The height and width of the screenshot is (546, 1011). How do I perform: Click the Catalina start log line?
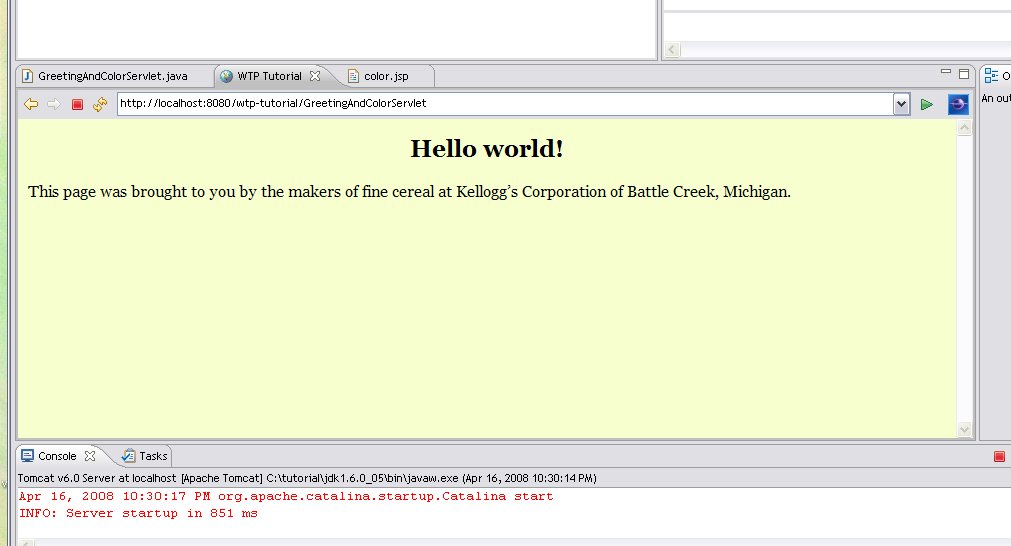[286, 496]
